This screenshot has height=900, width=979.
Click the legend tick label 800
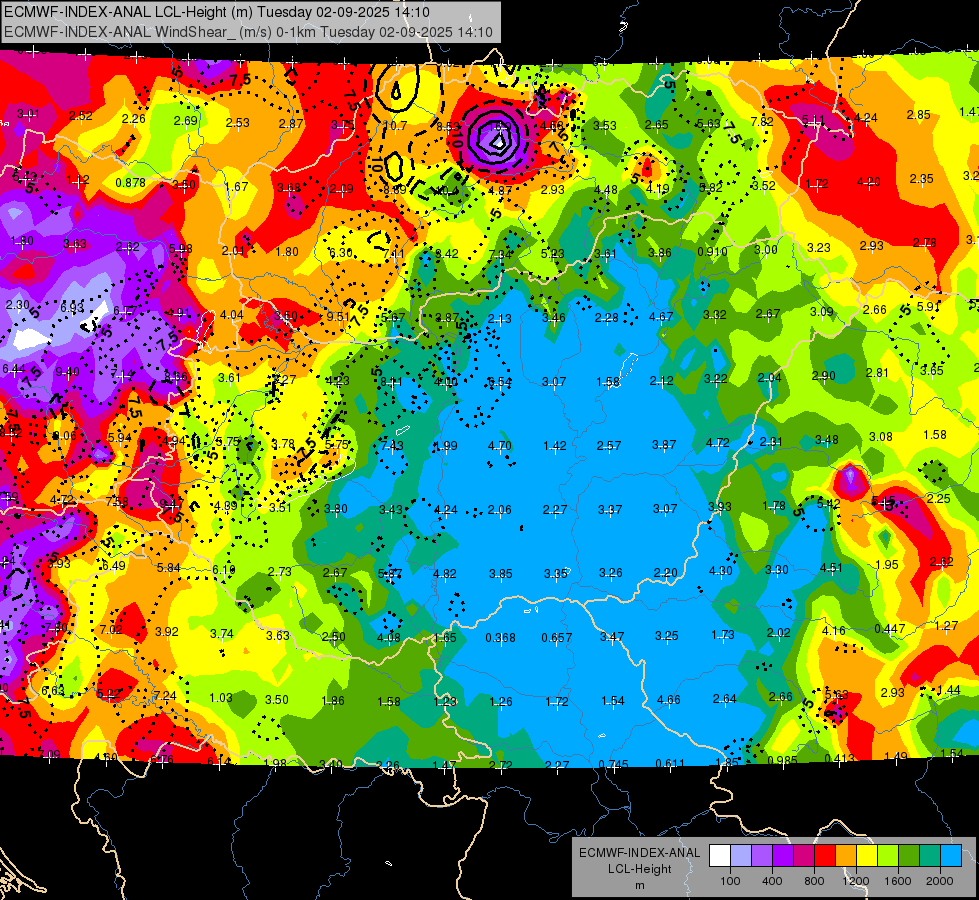814,881
